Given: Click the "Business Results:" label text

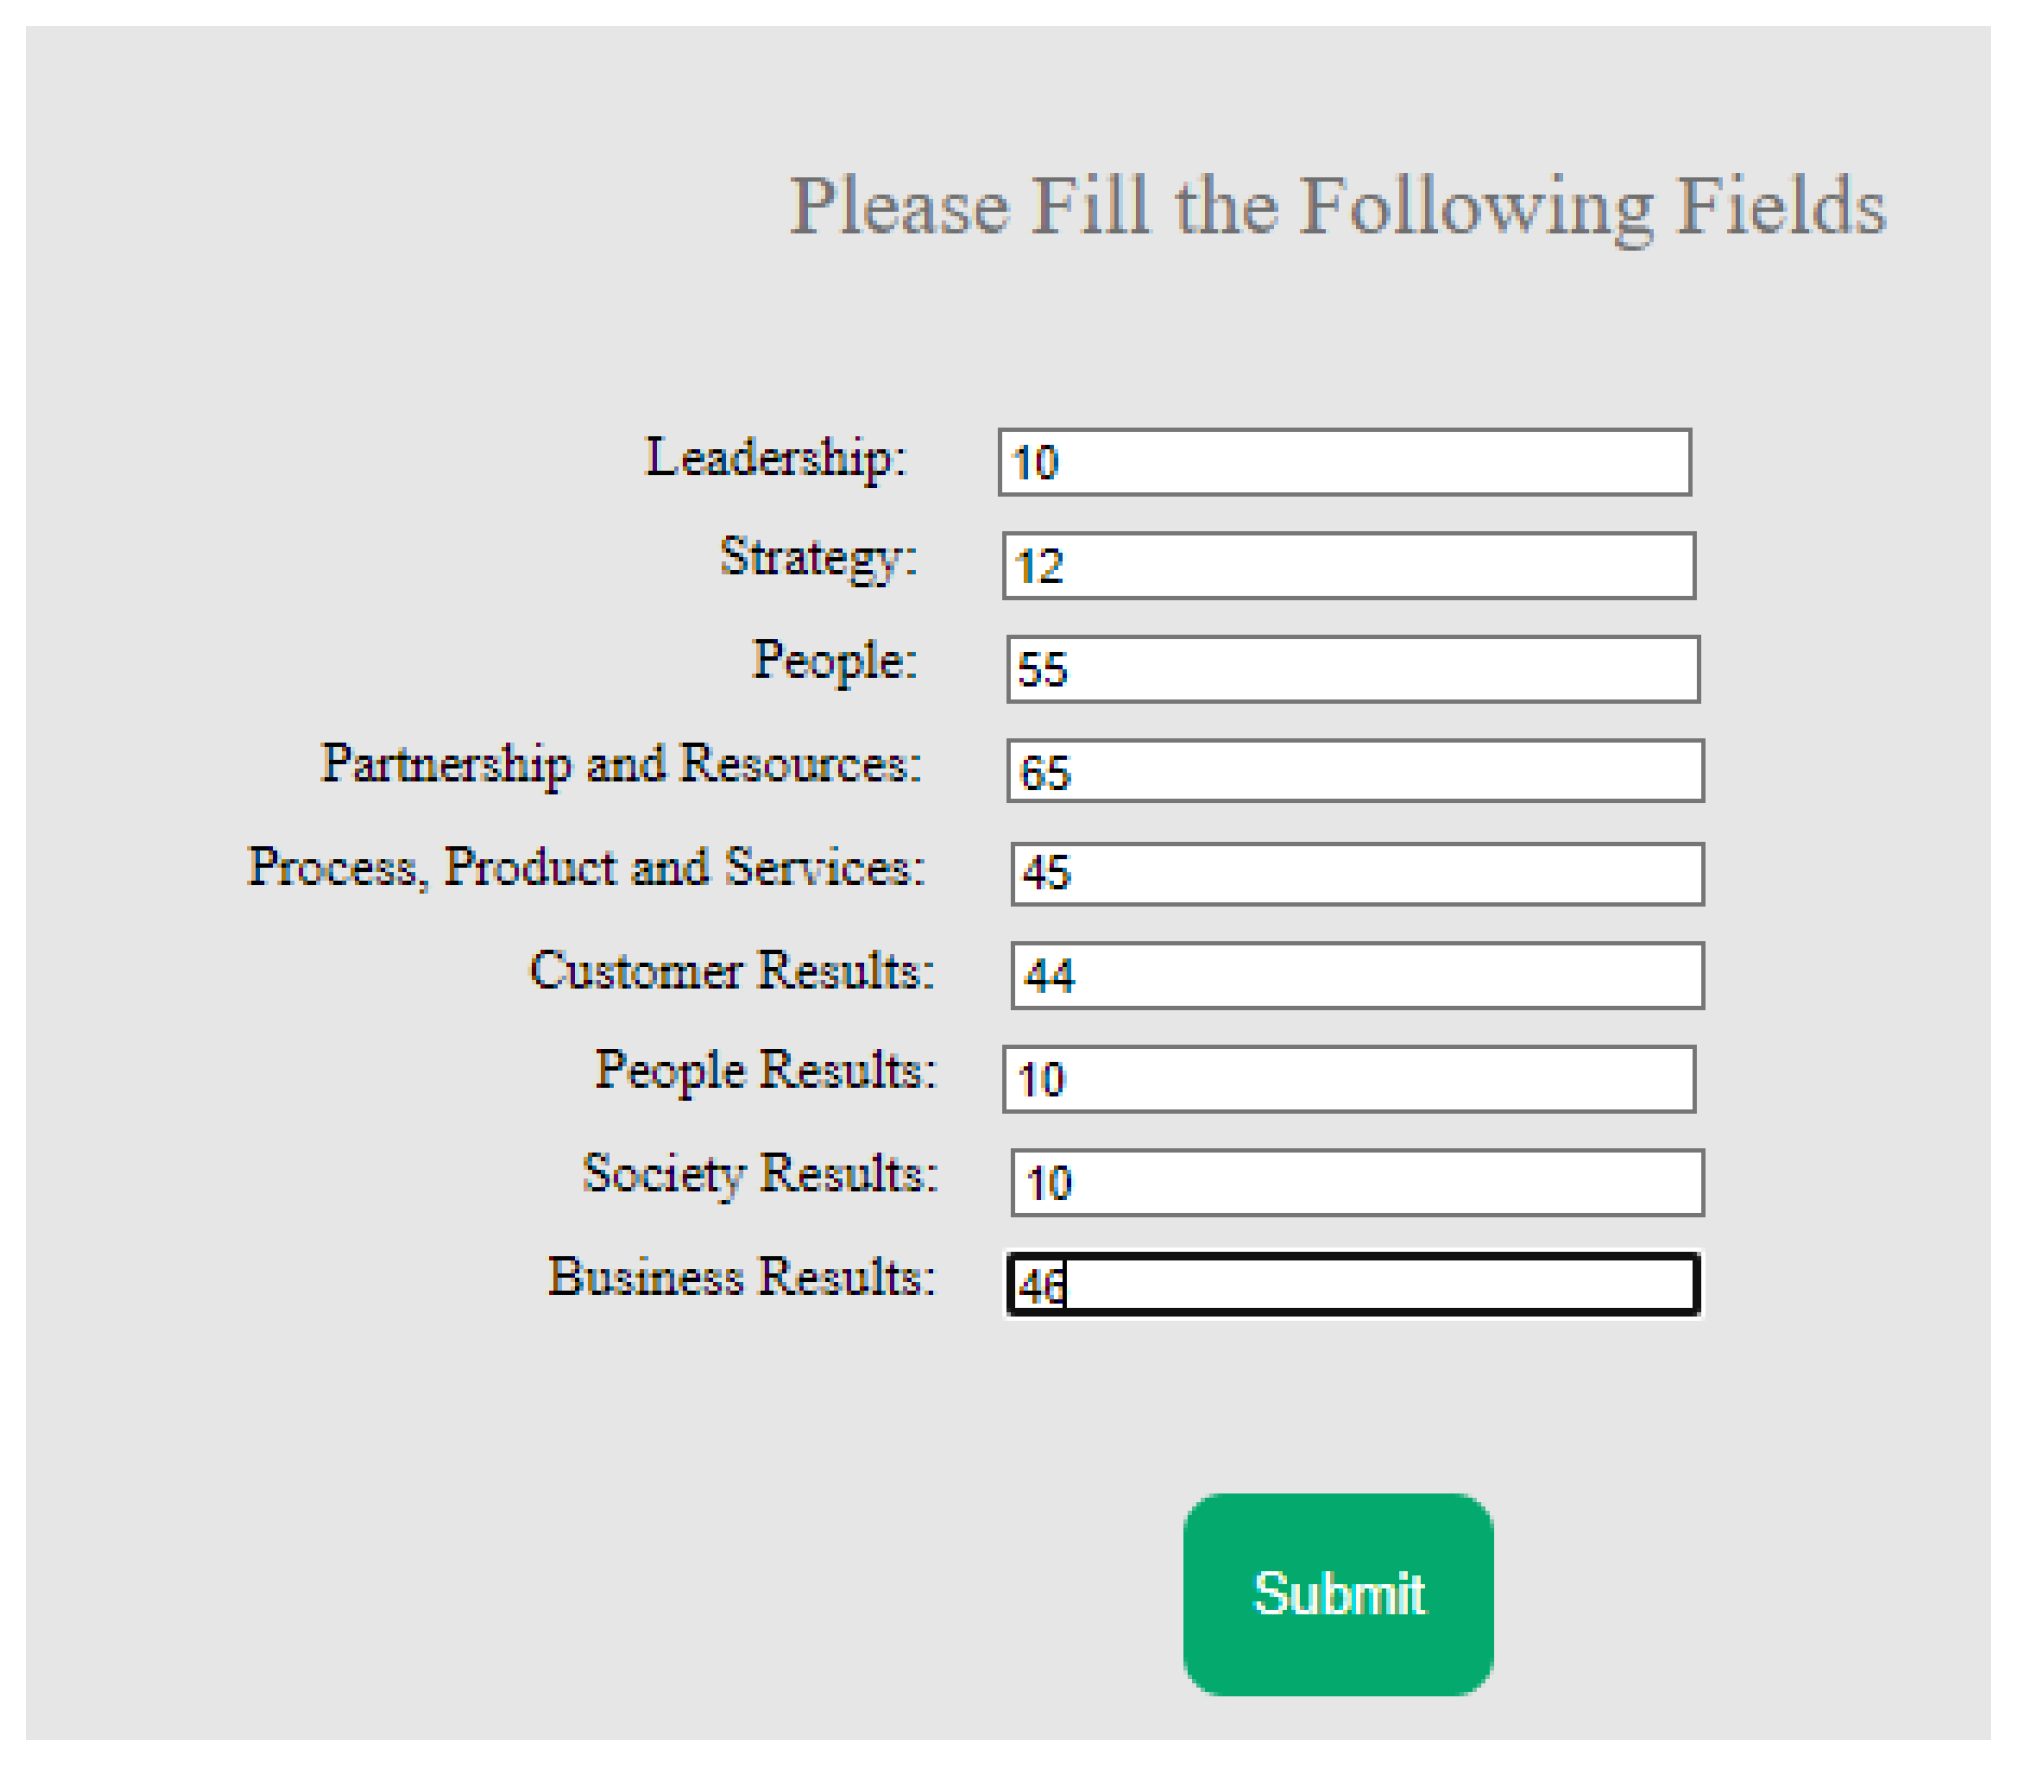Looking at the screenshot, I should click(741, 1277).
